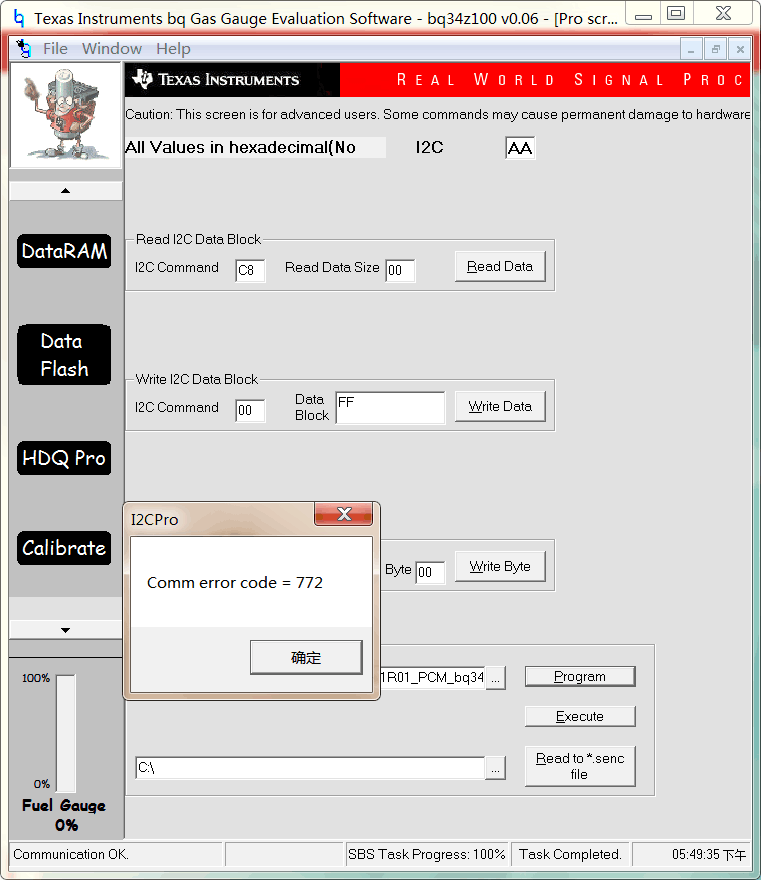Minimize the main application window
This screenshot has width=761, height=880.
(x=643, y=12)
